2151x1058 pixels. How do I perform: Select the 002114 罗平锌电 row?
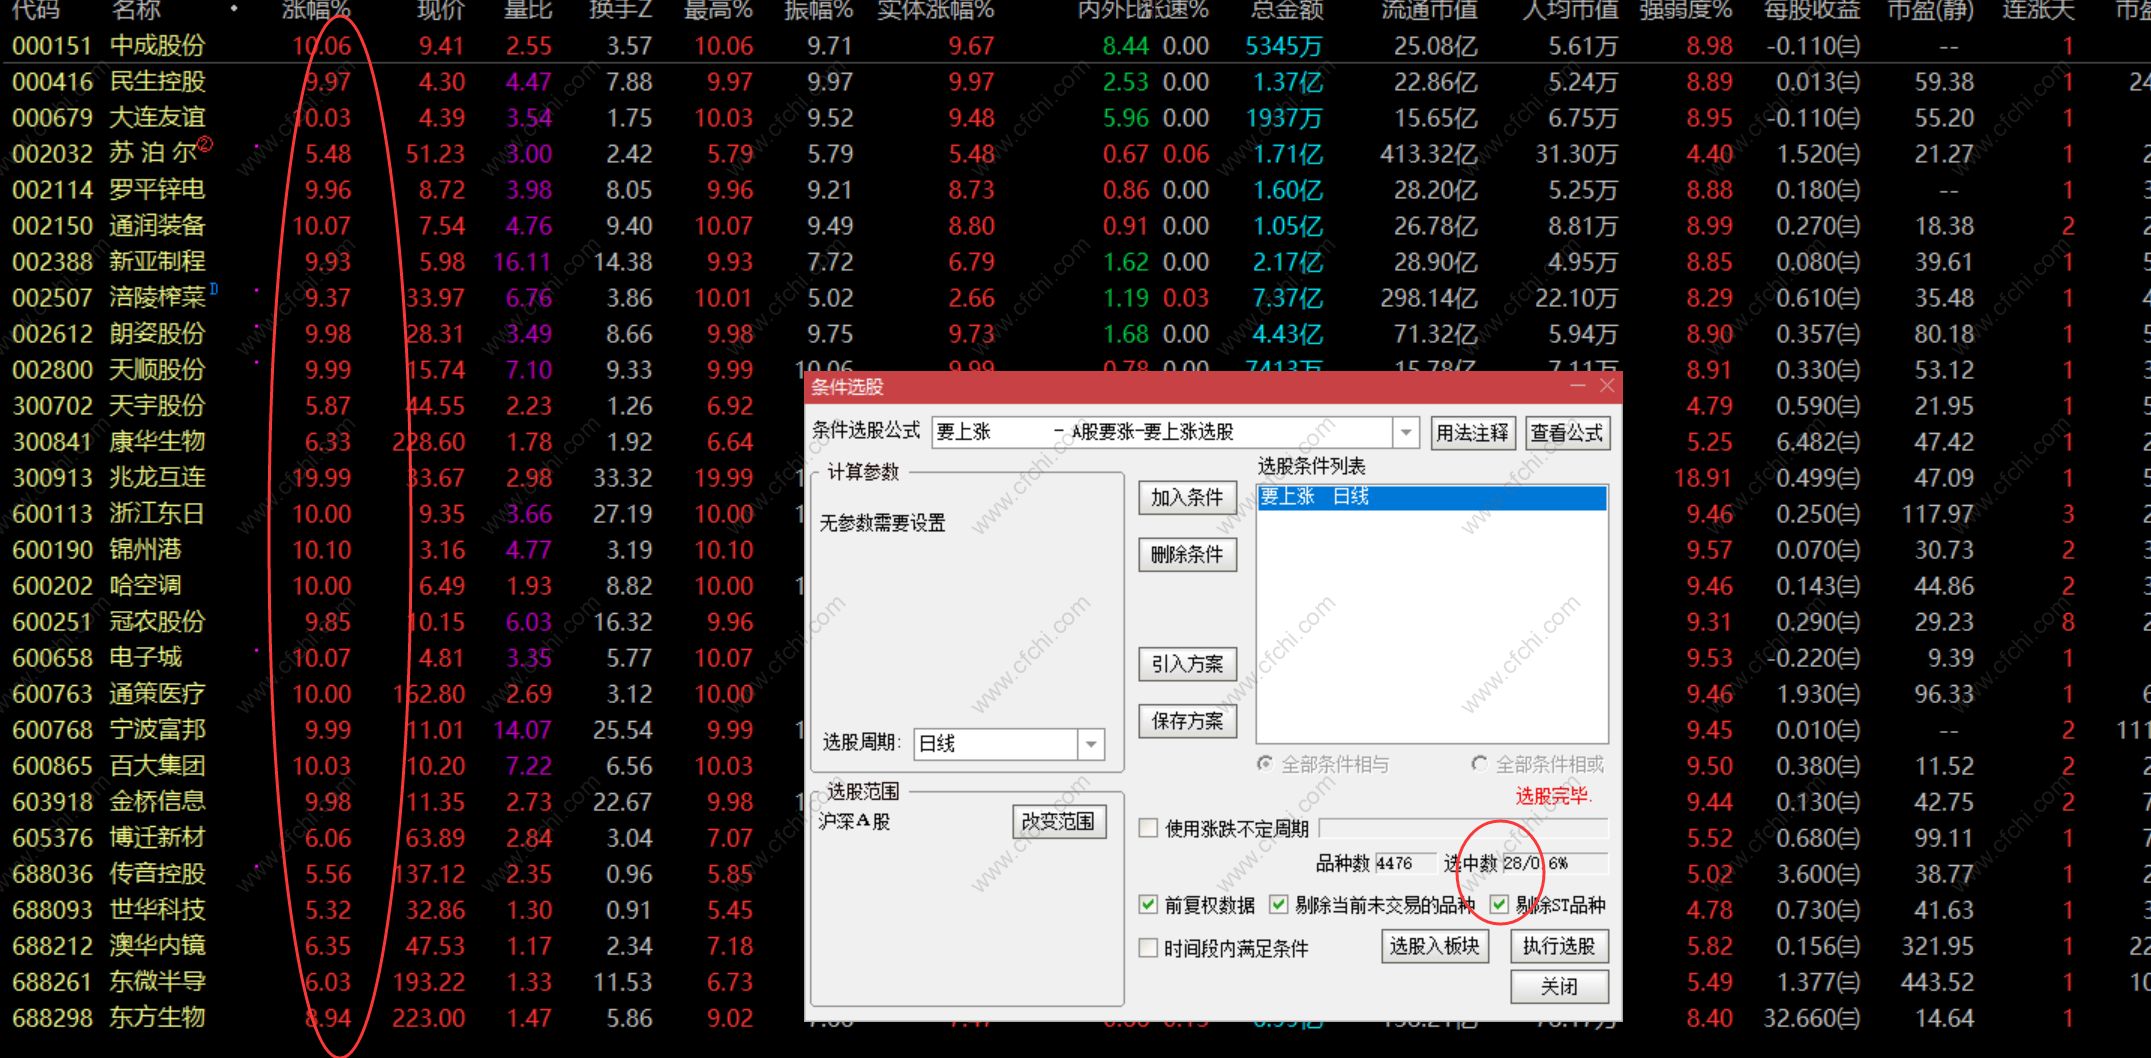click(x=1075, y=190)
